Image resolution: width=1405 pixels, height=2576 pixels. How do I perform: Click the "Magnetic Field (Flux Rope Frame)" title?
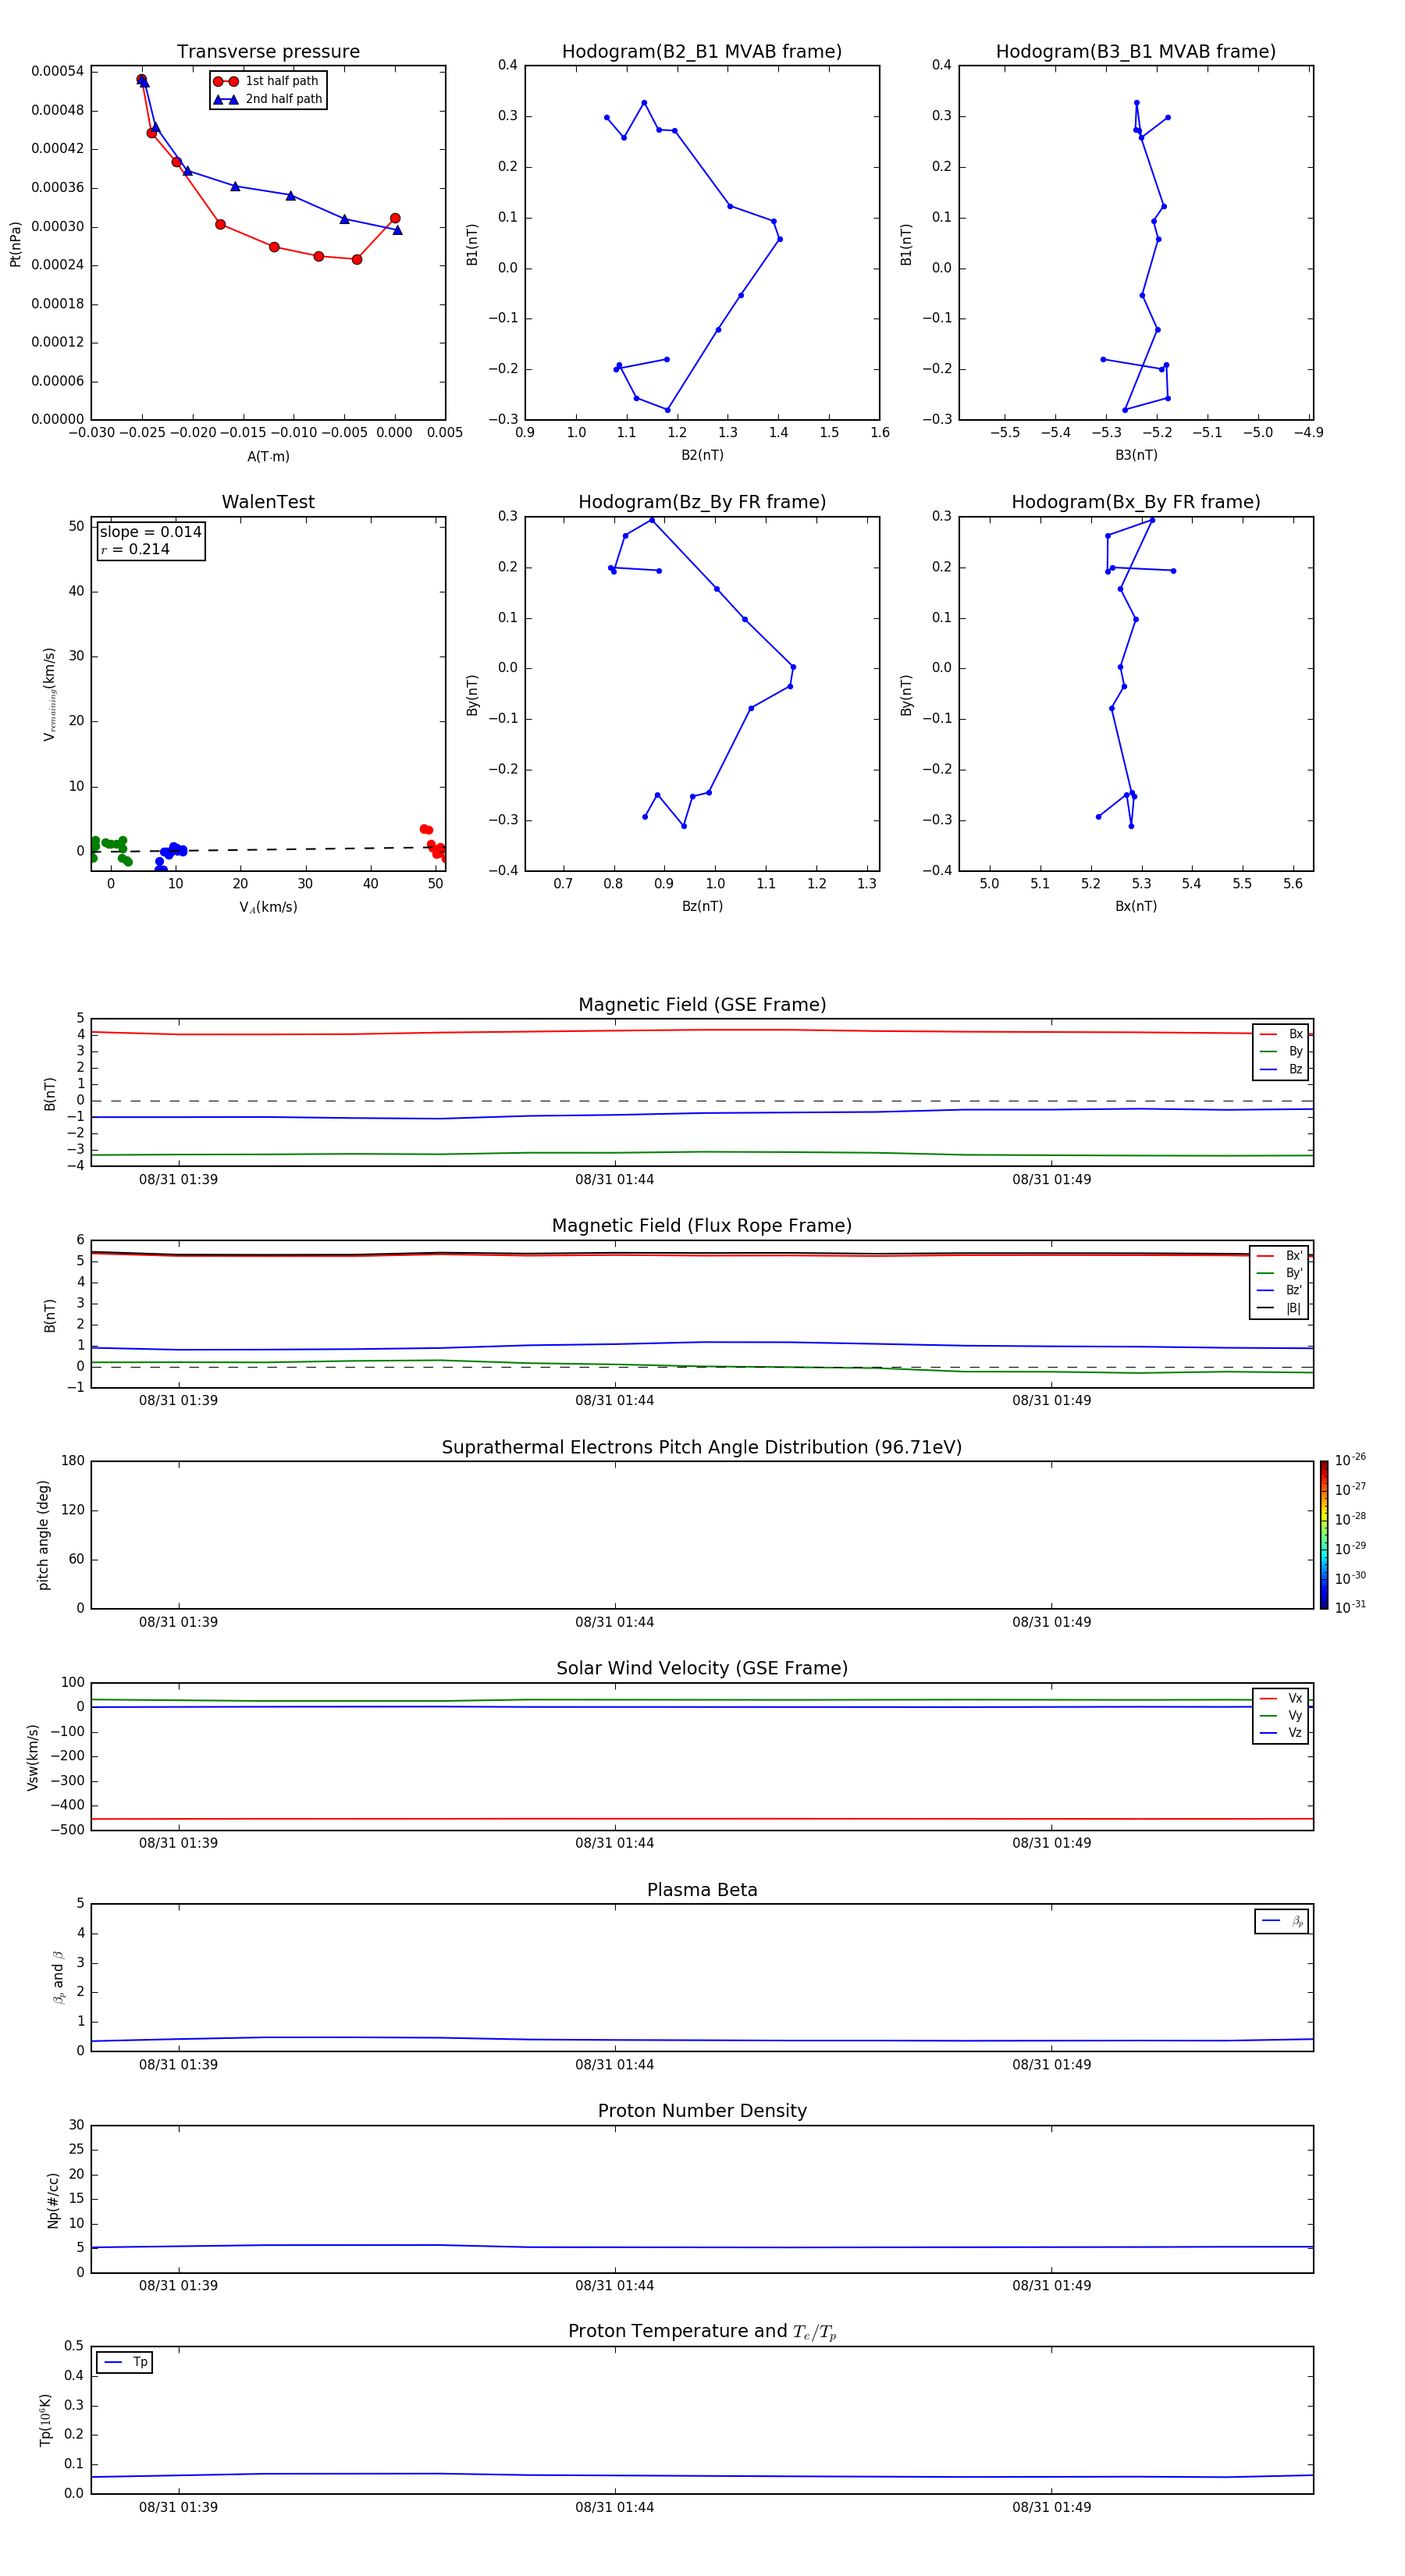tap(702, 1226)
